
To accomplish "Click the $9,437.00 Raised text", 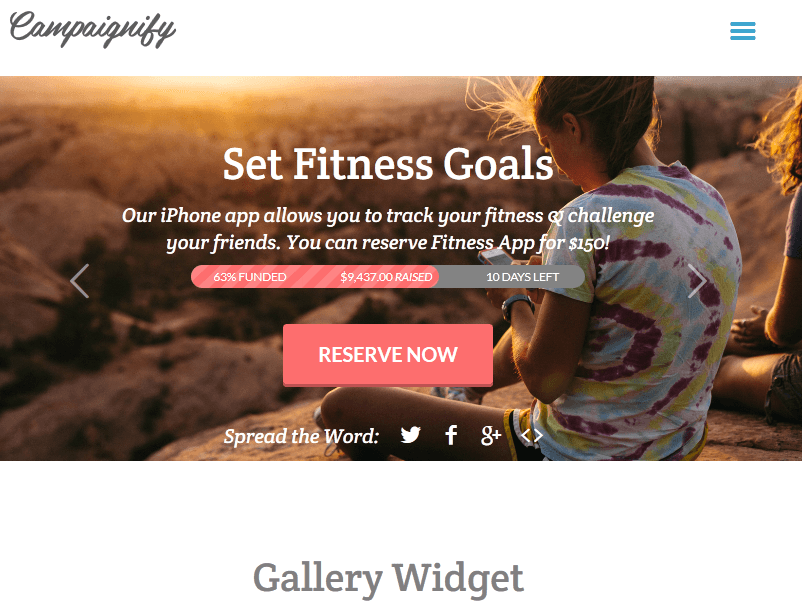I will [x=386, y=277].
